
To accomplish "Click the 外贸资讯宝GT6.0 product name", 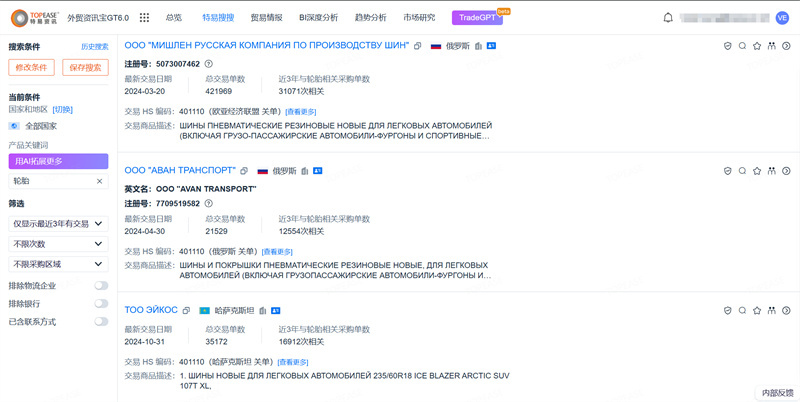I will pos(98,18).
